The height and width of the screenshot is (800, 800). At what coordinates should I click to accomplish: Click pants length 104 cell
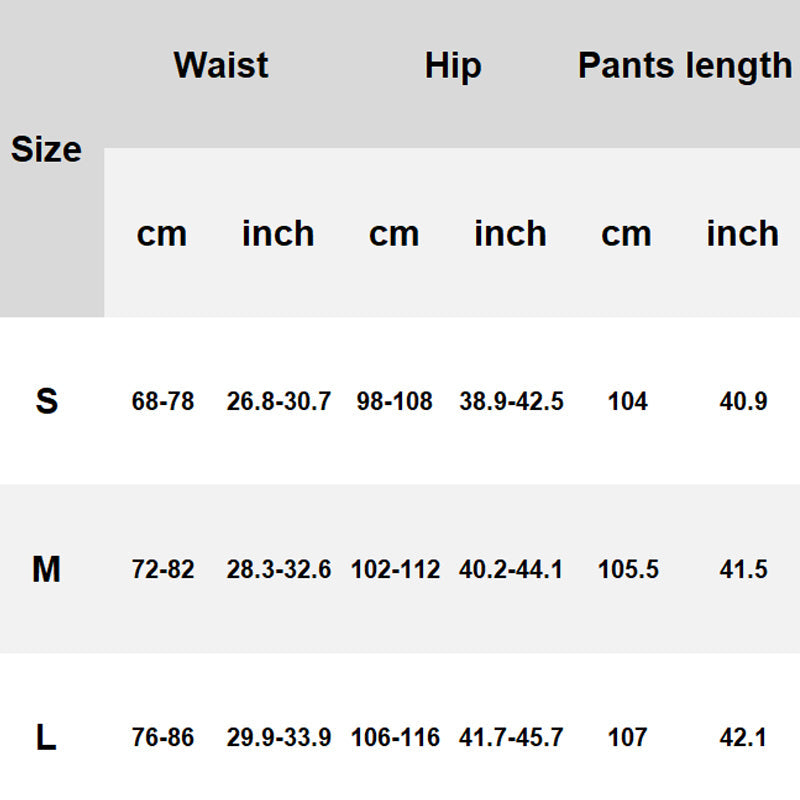coord(628,402)
